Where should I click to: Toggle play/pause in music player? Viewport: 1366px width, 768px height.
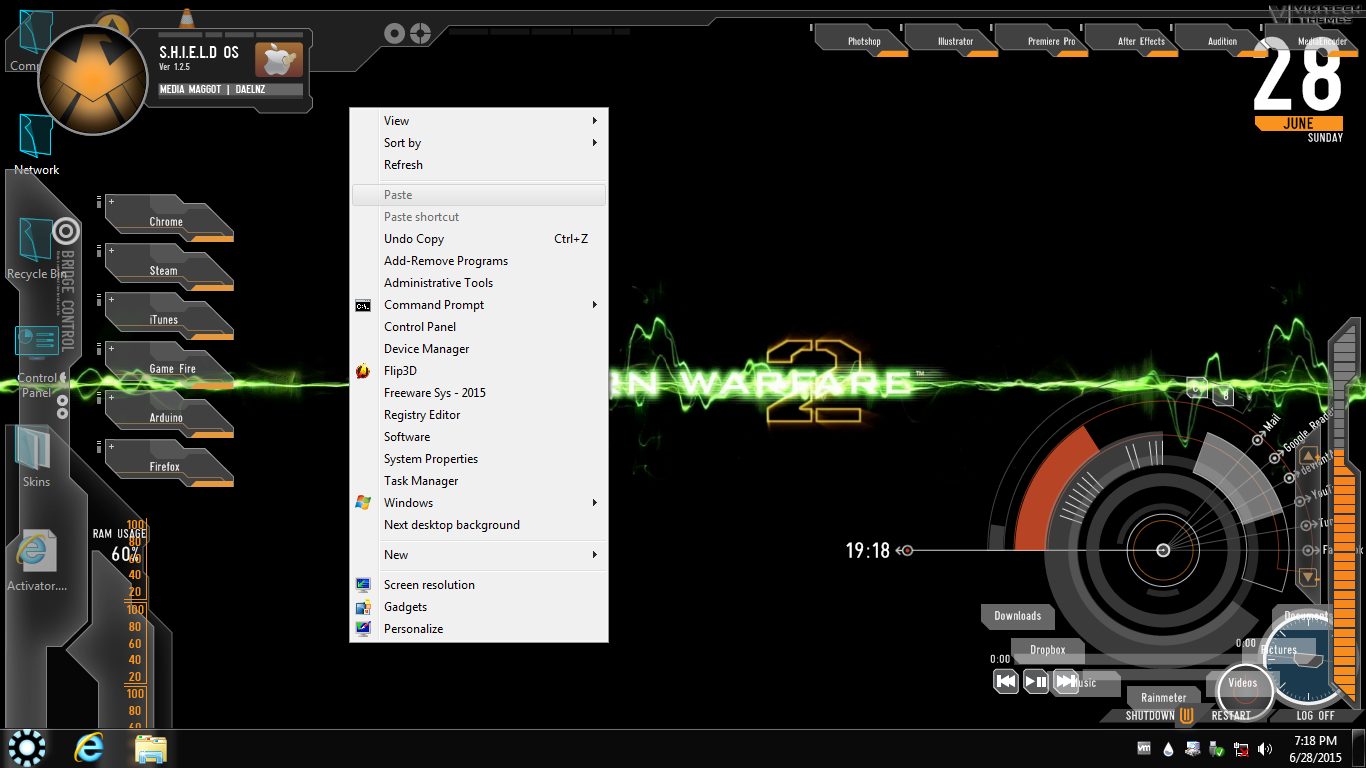point(1036,682)
